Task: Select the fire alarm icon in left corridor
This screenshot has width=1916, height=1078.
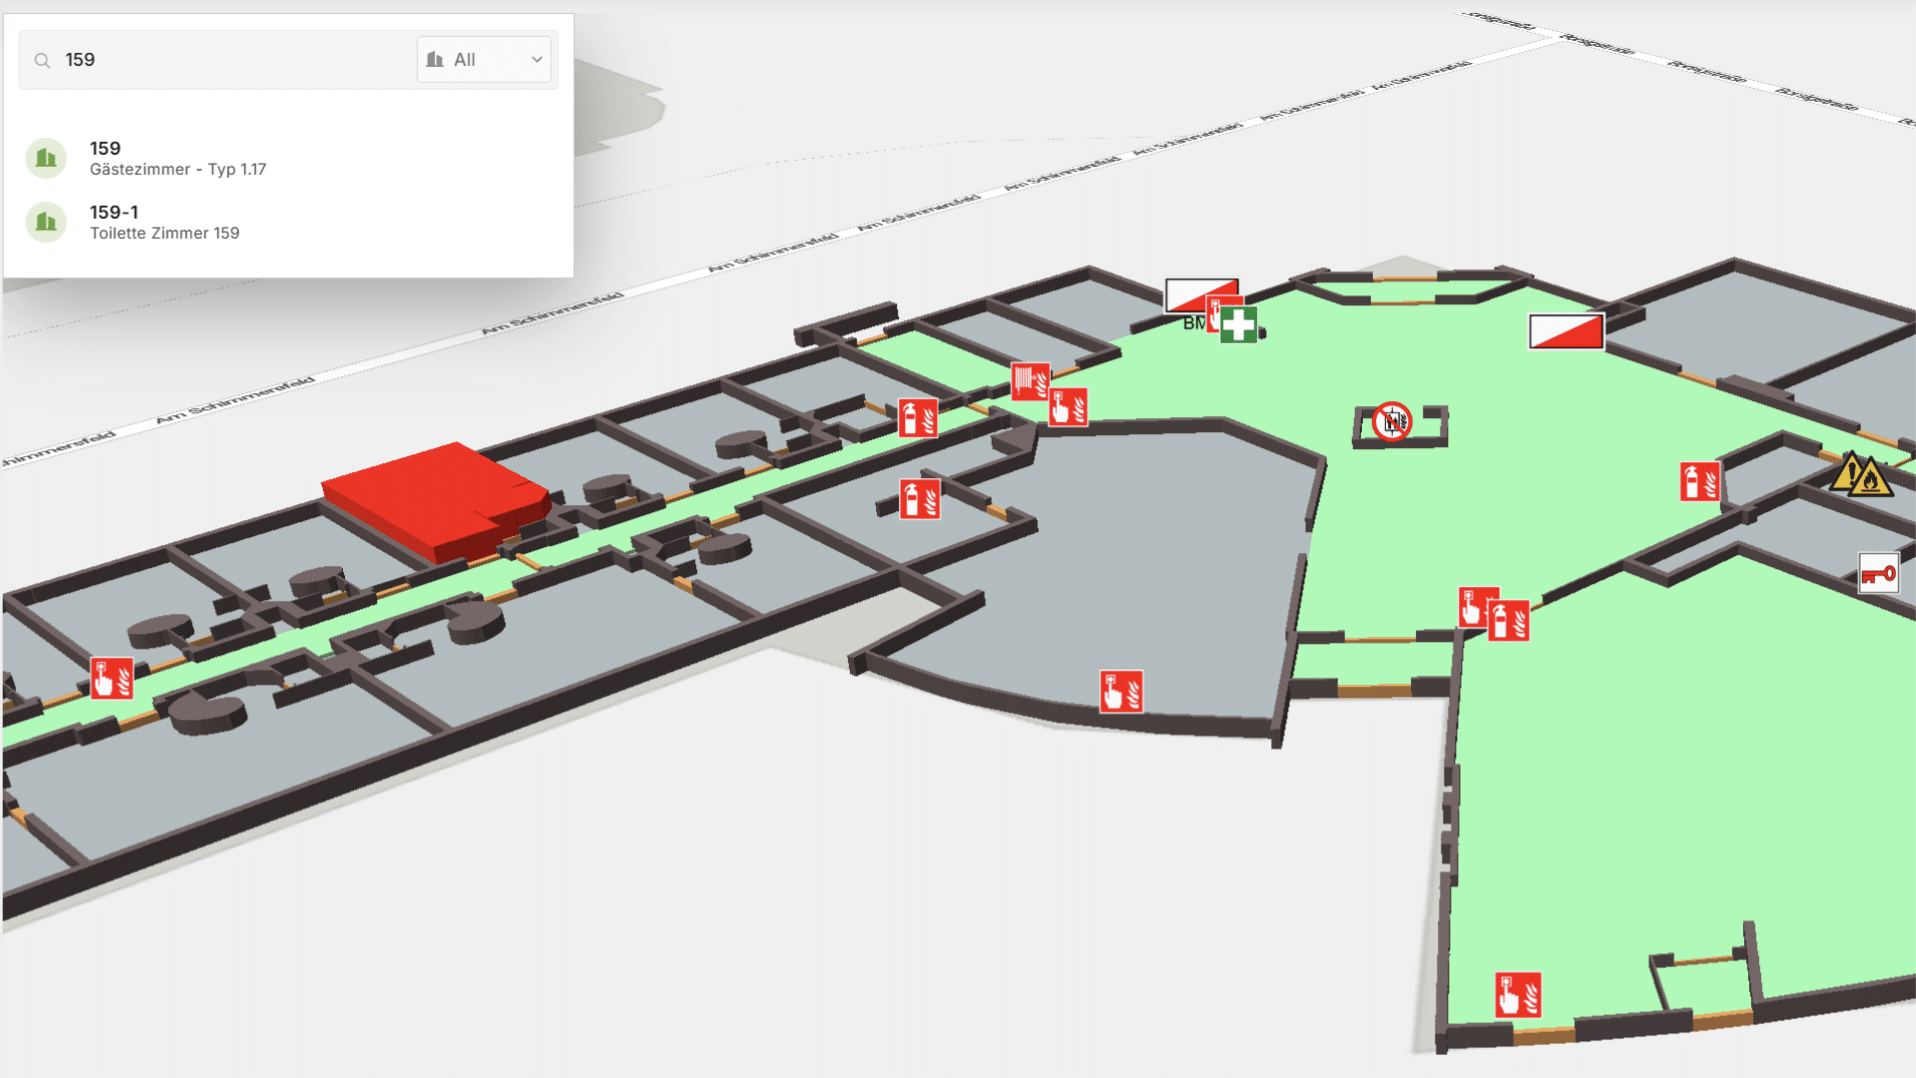Action: 112,678
